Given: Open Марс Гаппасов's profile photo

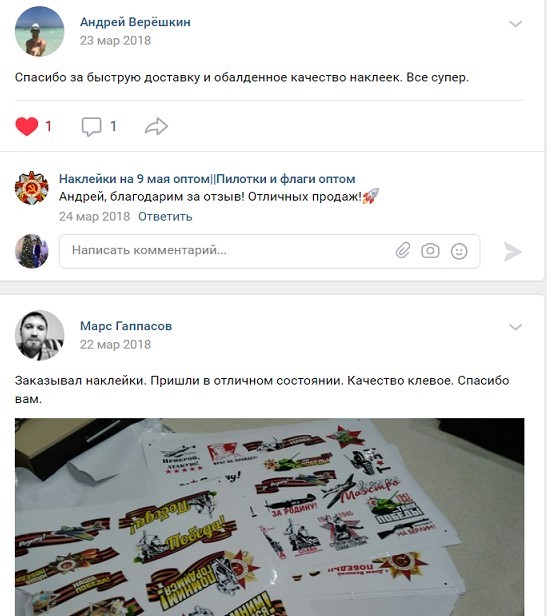Looking at the screenshot, I should point(39,336).
